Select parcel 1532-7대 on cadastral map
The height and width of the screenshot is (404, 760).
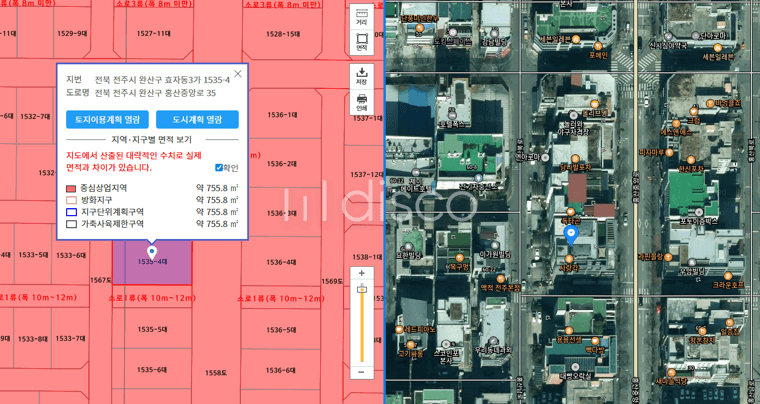point(35,117)
